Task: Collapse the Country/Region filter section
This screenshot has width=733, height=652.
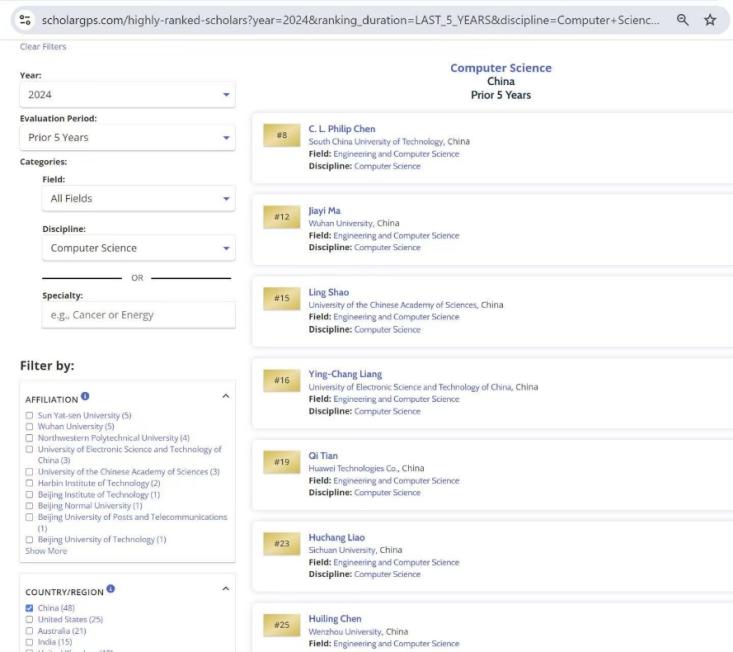Action: (225, 589)
